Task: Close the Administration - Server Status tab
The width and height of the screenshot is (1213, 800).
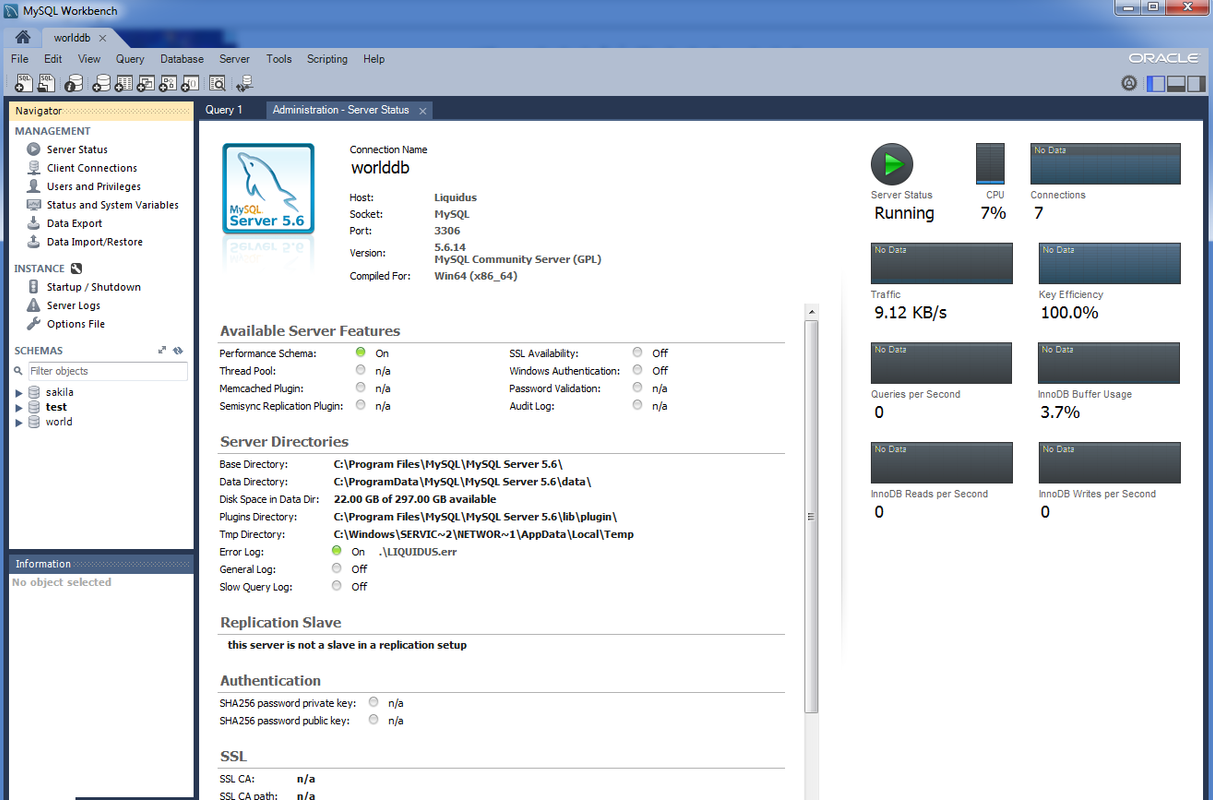Action: [422, 111]
